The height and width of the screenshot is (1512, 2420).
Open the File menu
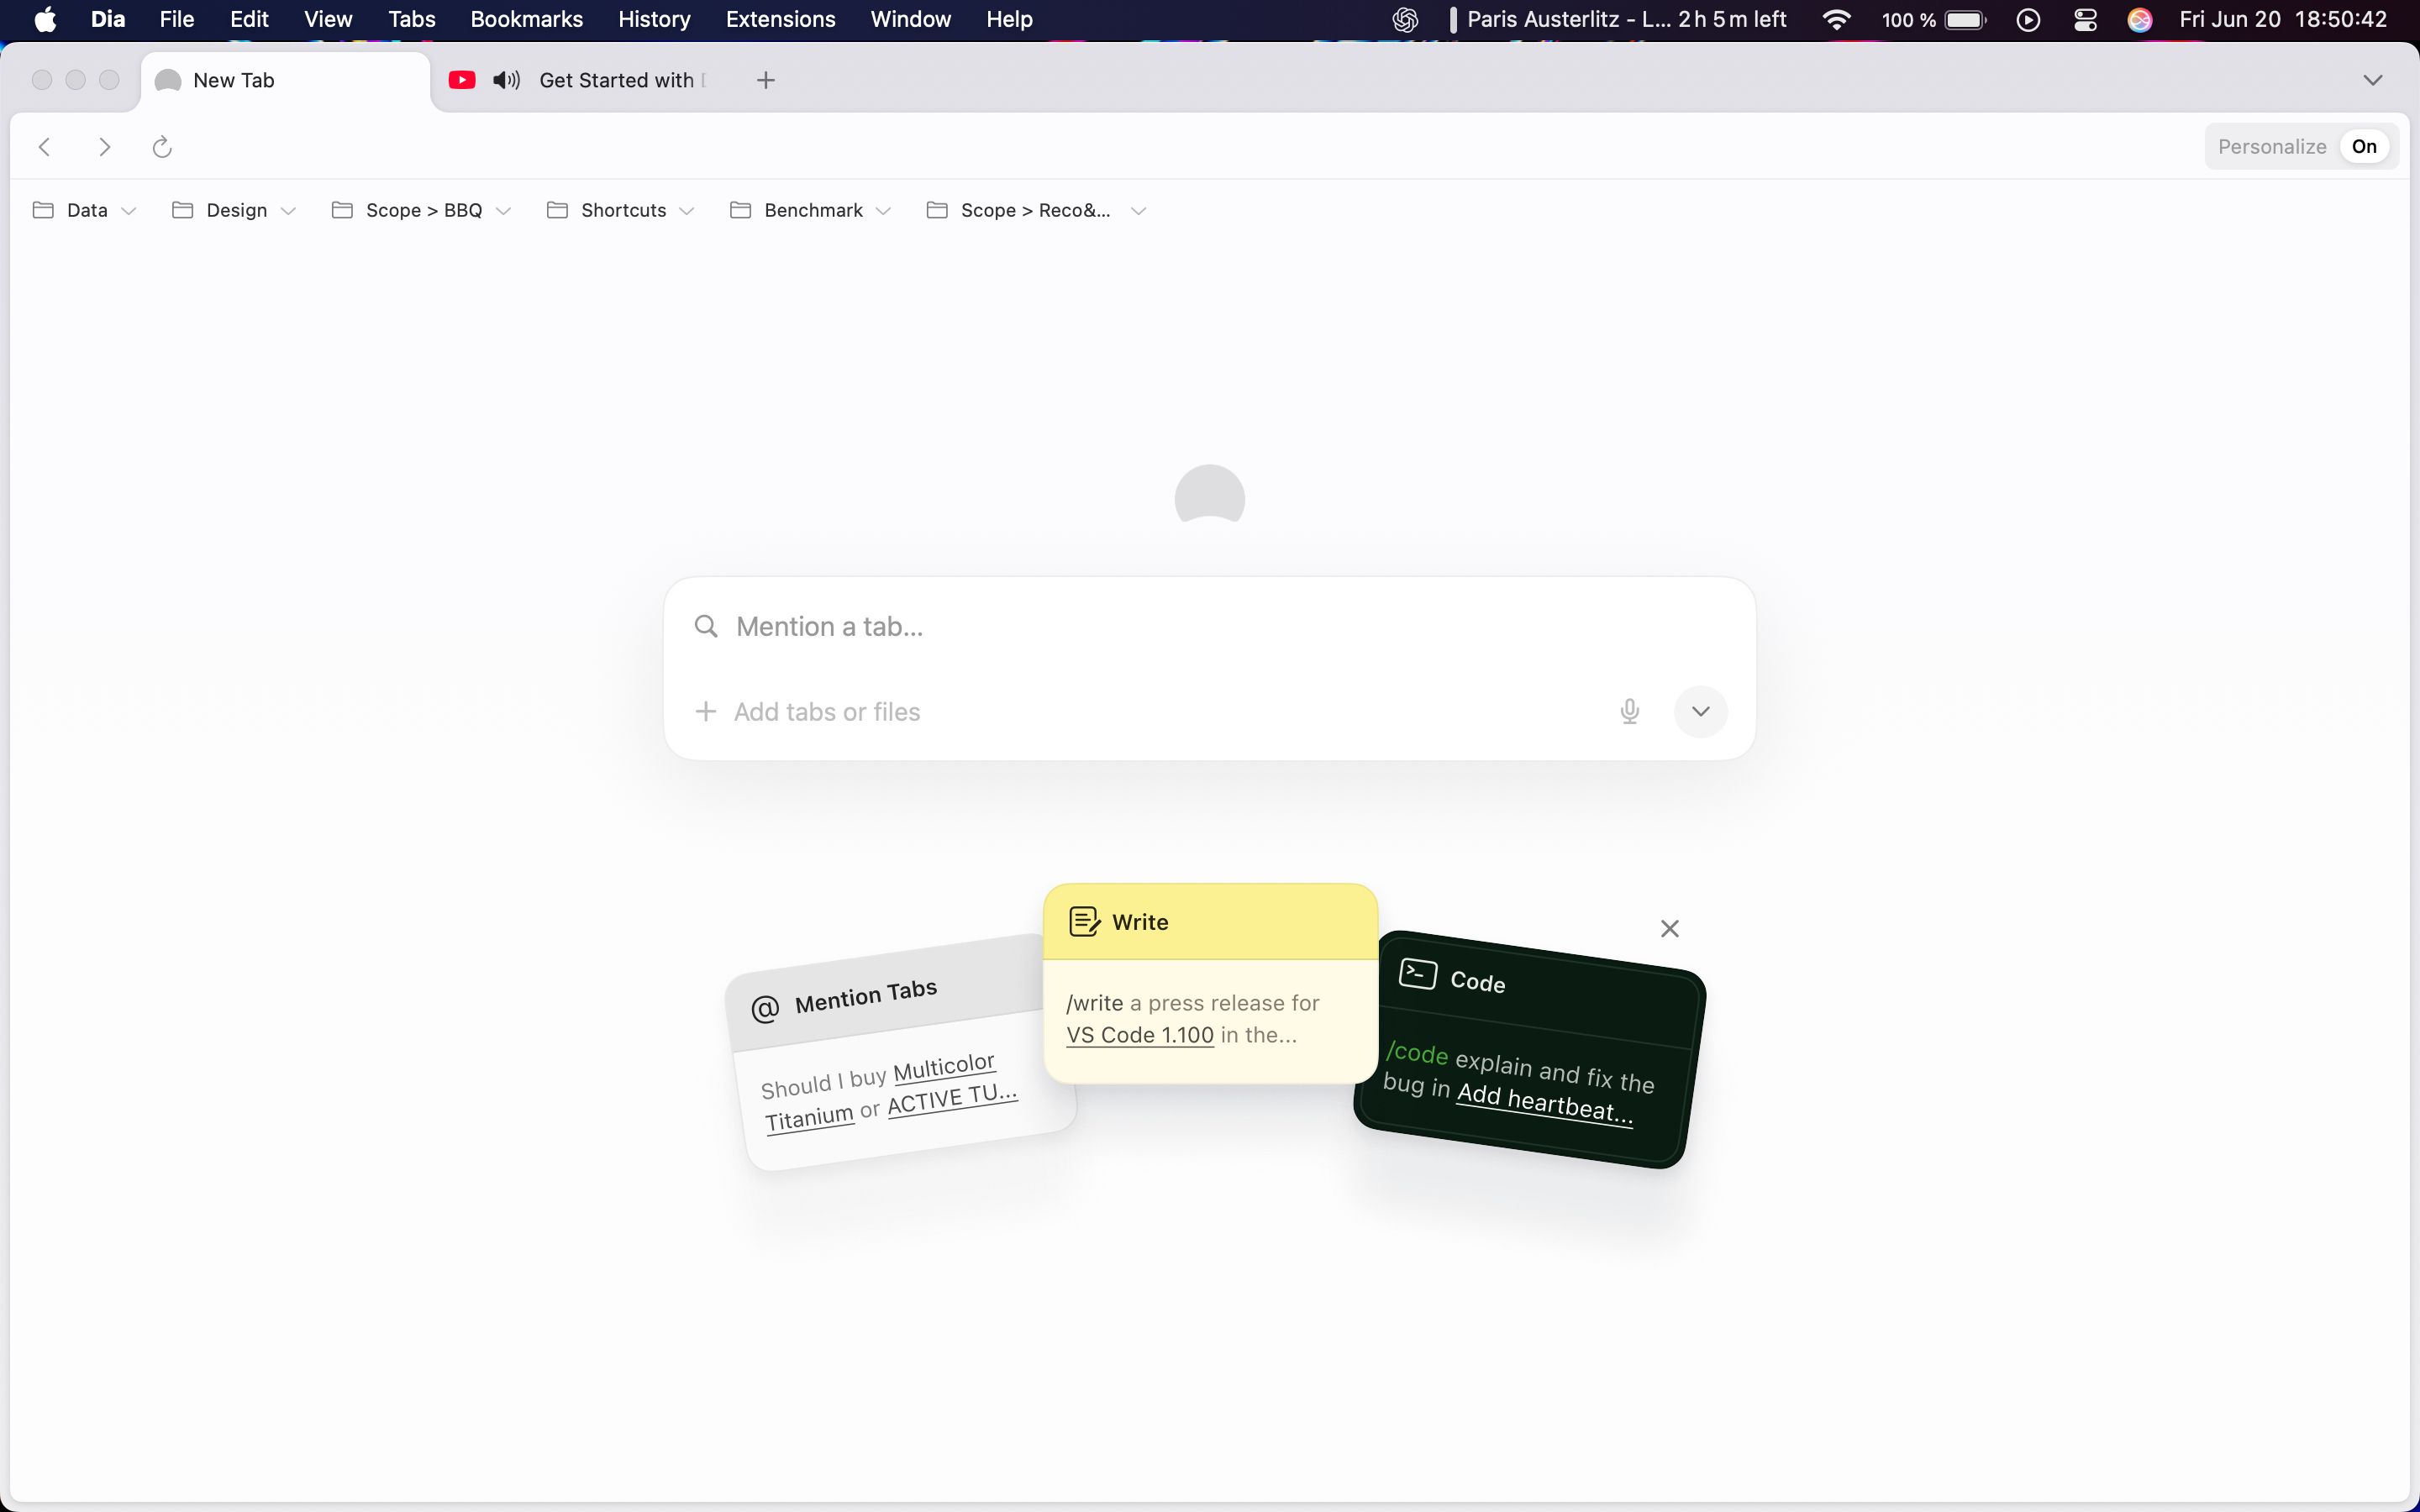177,20
